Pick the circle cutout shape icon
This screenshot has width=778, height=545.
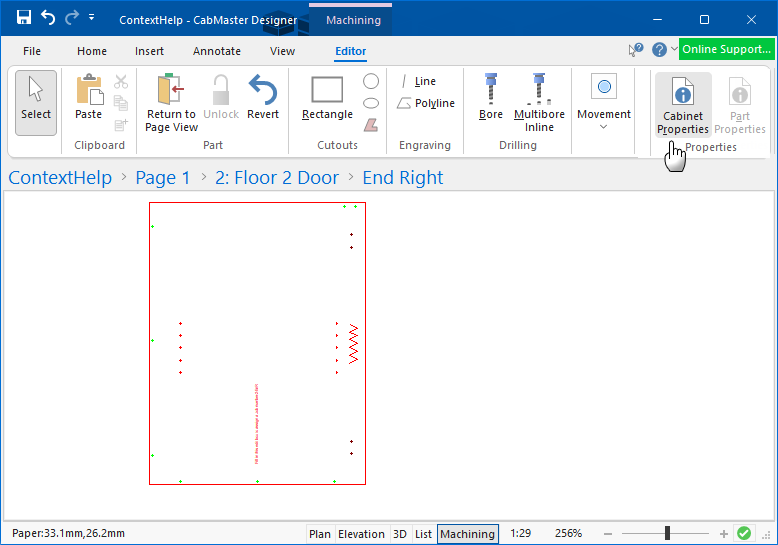(x=371, y=81)
